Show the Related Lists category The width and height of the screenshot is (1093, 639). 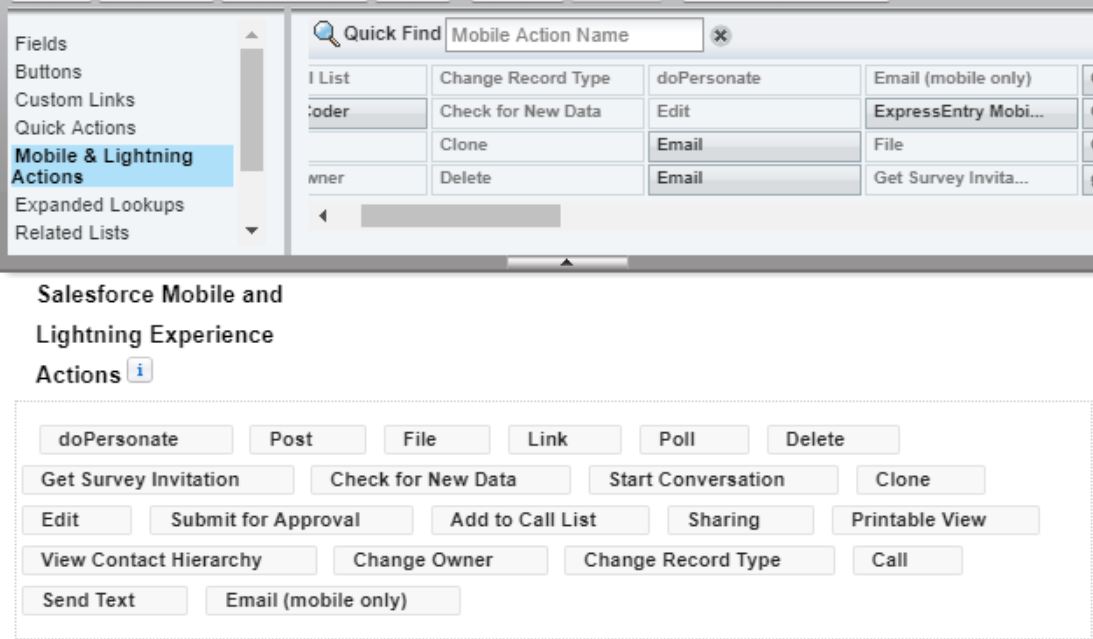pyautogui.click(x=72, y=233)
